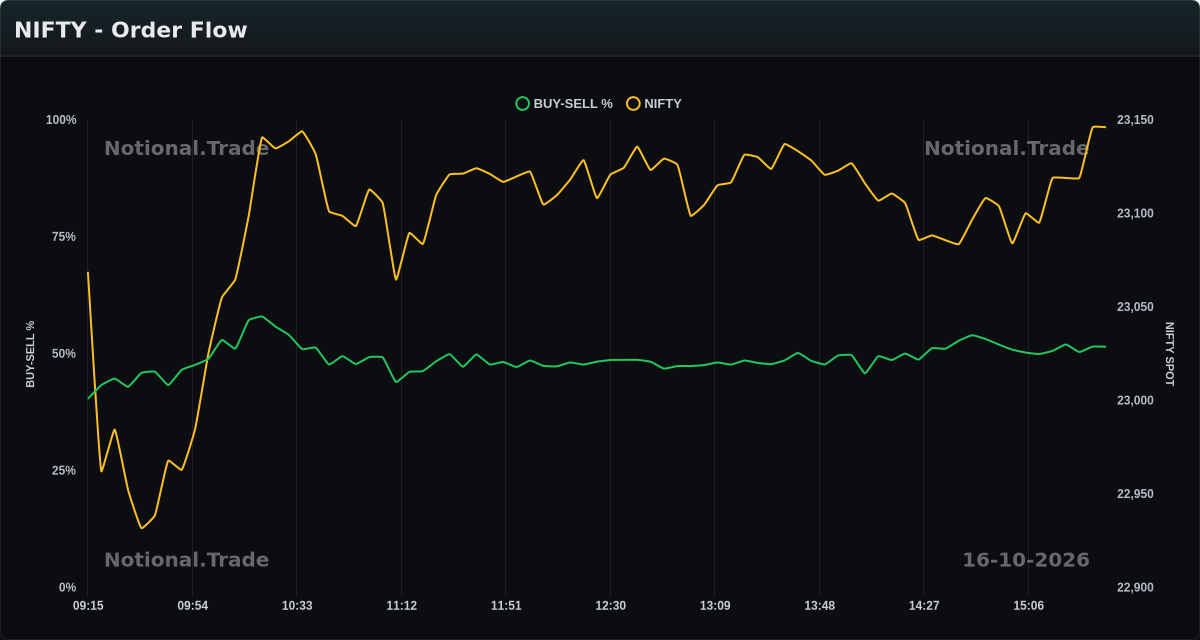Viewport: 1200px width, 640px height.
Task: Click the 25% left axis label
Action: [64, 471]
